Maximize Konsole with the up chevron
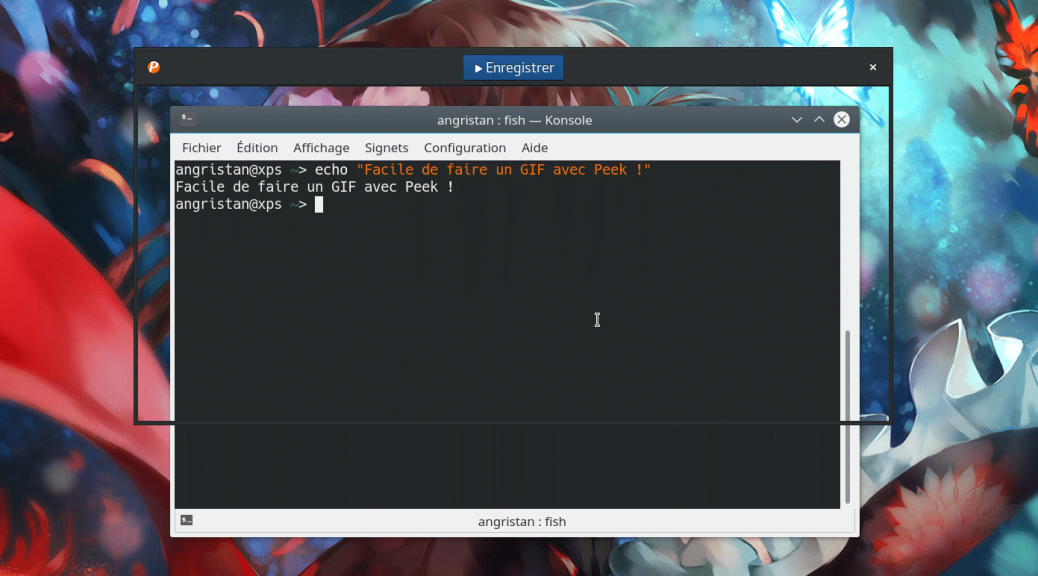1038x576 pixels. coord(819,120)
